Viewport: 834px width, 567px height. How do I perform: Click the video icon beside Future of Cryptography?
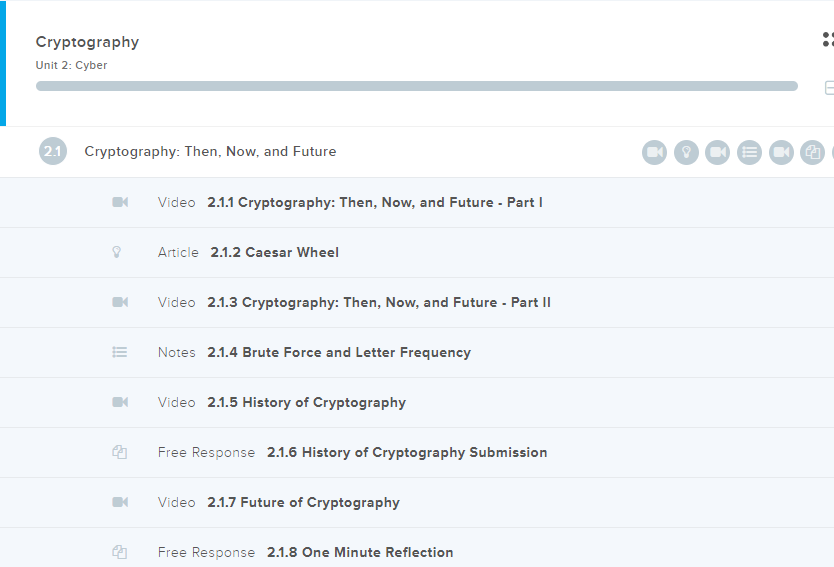coord(120,502)
